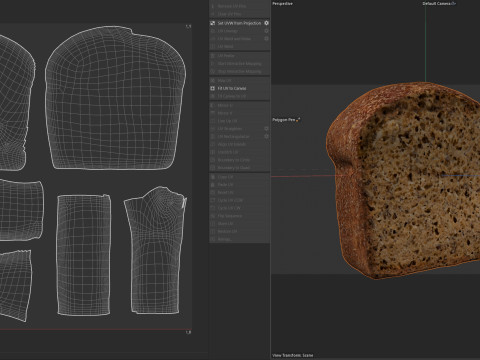Open UV Straighten options gear

266,128
